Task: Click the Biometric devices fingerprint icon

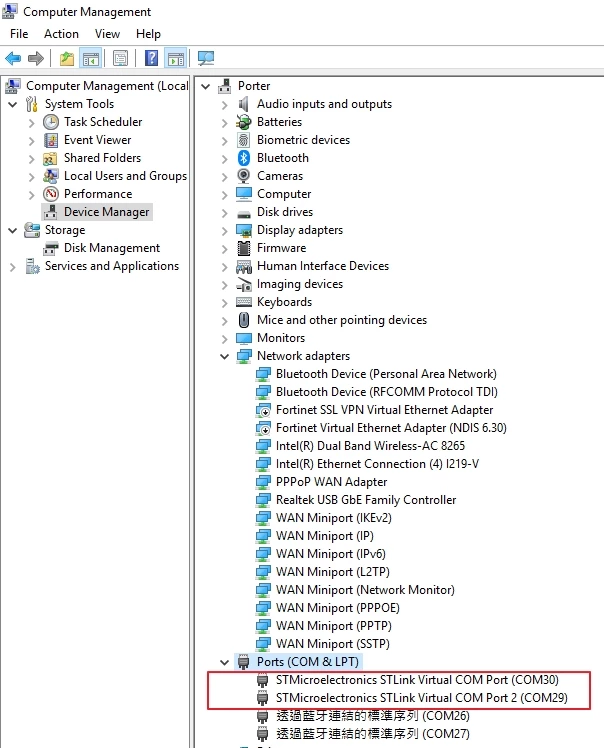Action: click(x=243, y=140)
